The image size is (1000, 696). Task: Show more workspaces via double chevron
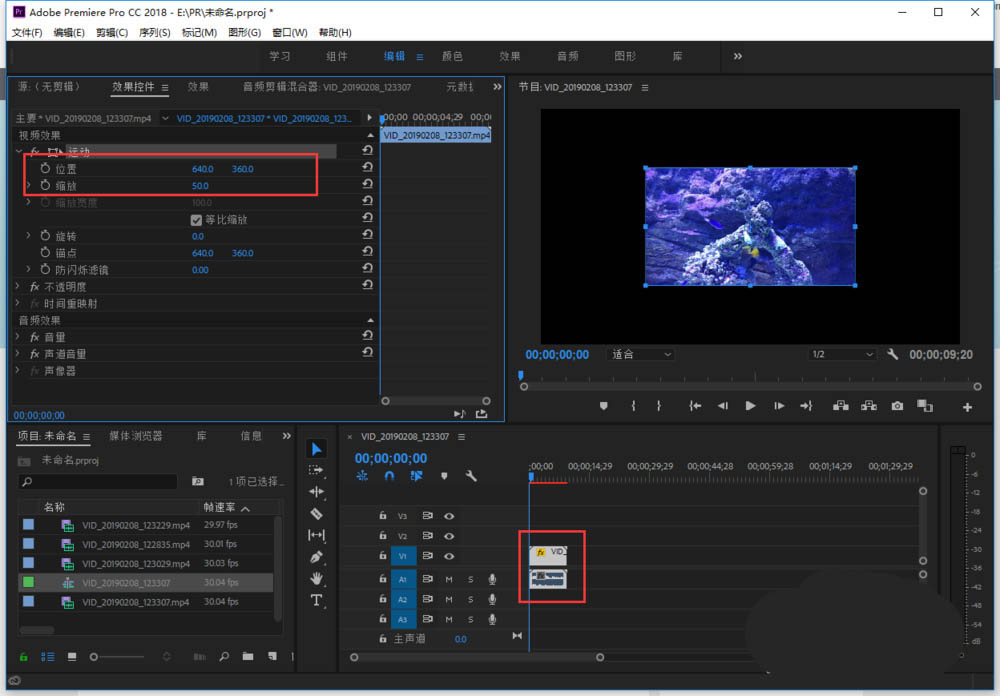tap(737, 56)
